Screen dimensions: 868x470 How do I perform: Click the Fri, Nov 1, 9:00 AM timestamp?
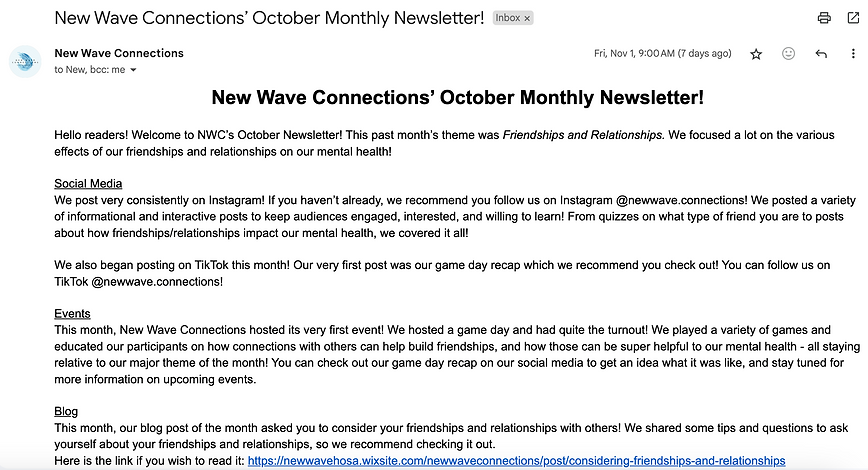[x=663, y=53]
